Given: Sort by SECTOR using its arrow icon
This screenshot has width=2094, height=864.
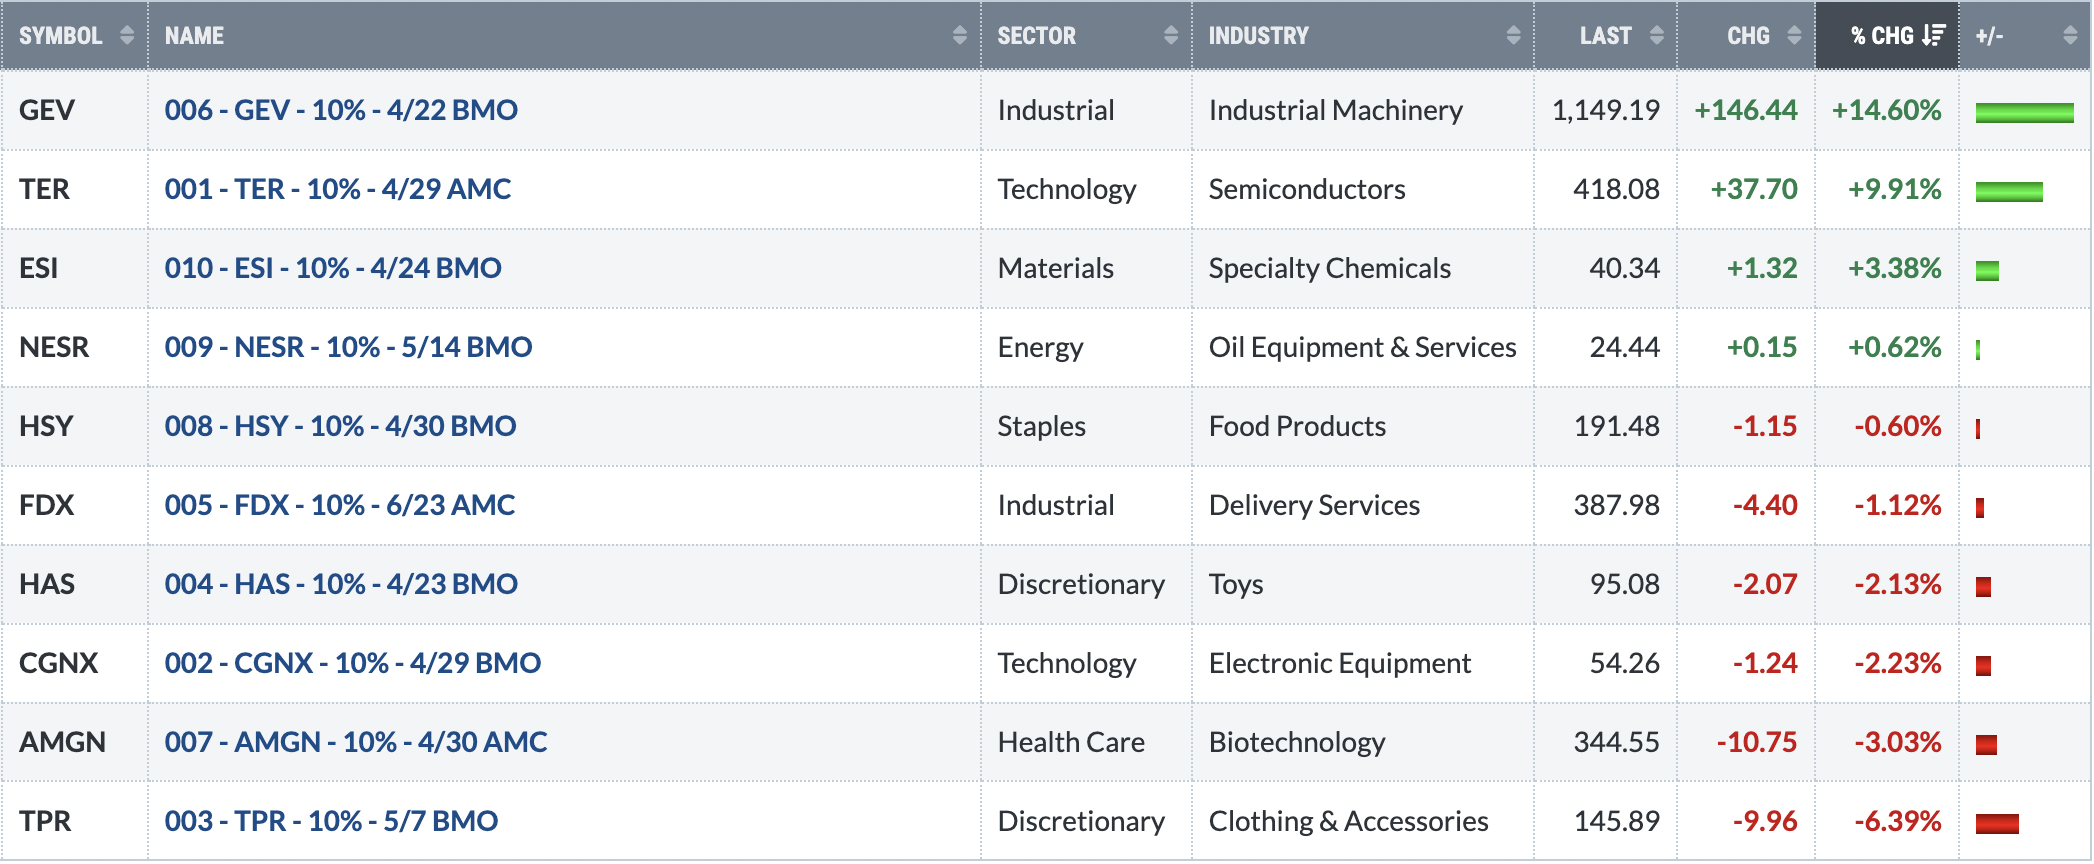Looking at the screenshot, I should 1170,36.
